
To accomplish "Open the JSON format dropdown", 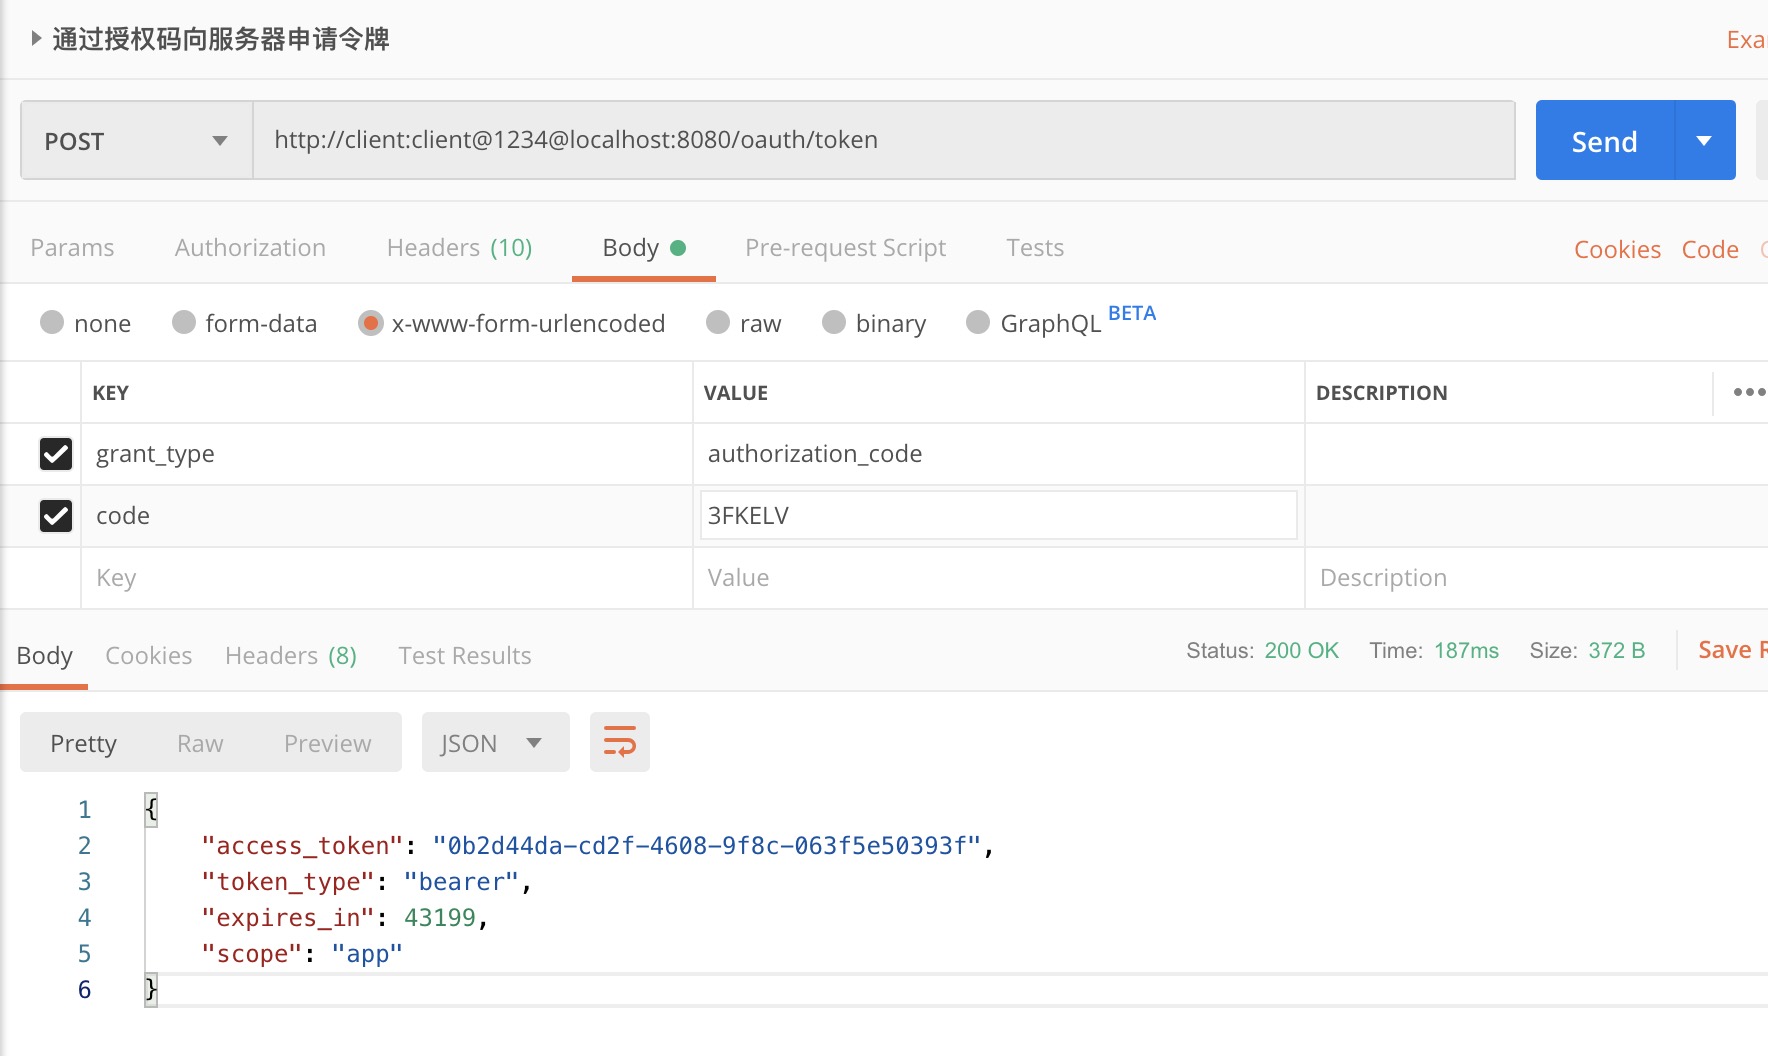I will click(496, 742).
